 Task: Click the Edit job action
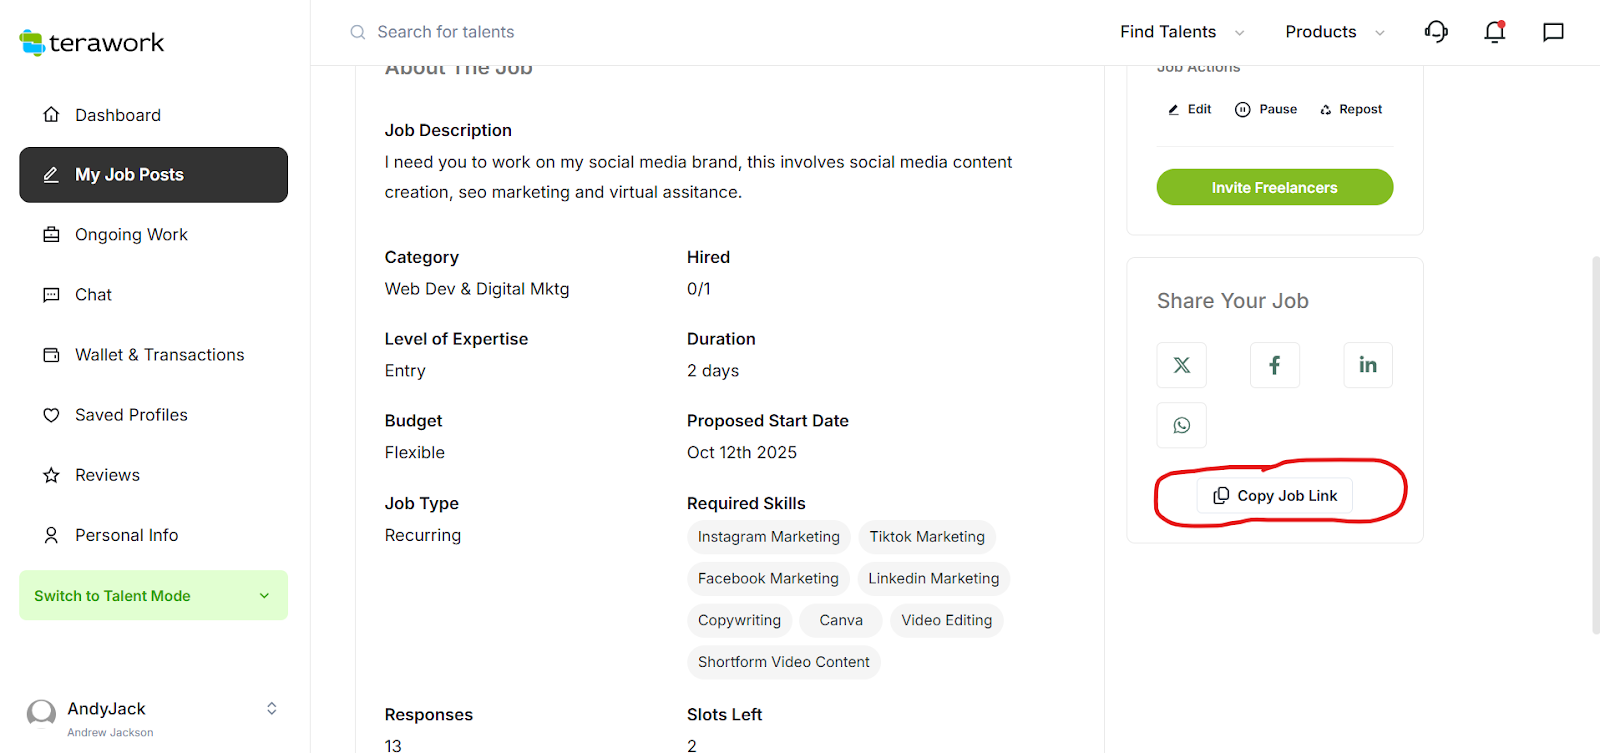[x=1190, y=109]
